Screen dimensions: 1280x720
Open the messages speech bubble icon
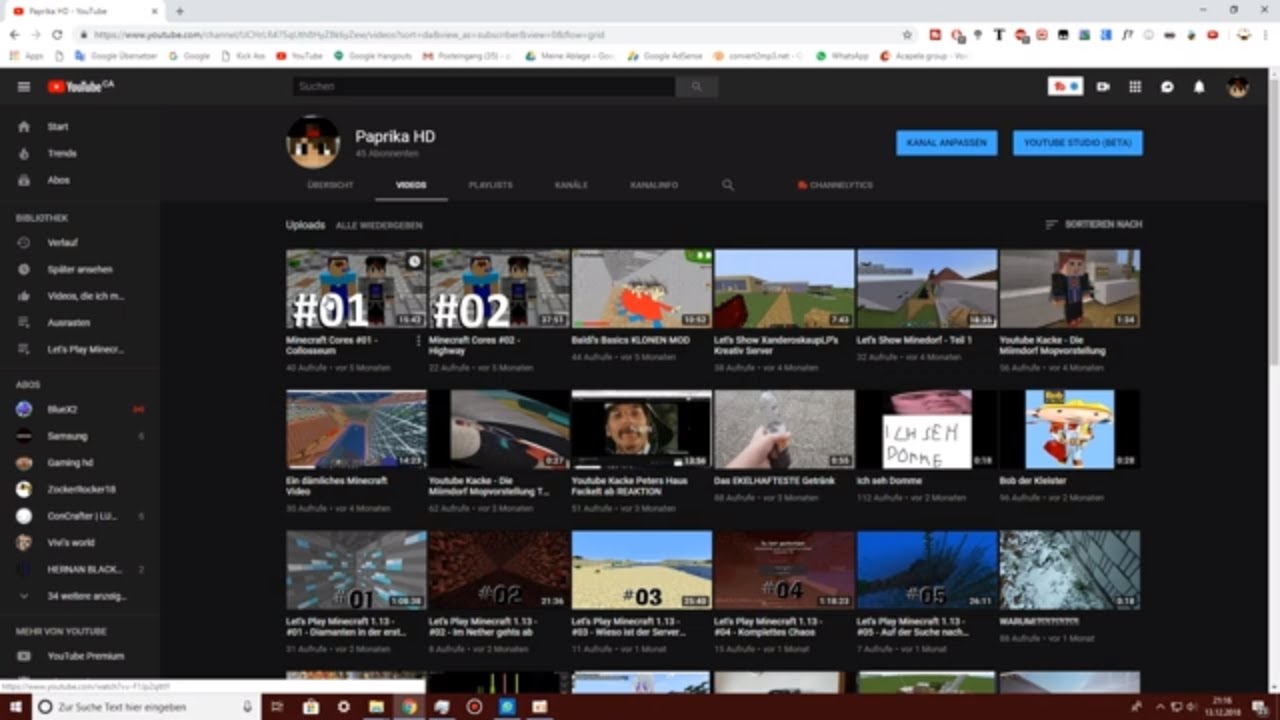tap(1167, 87)
